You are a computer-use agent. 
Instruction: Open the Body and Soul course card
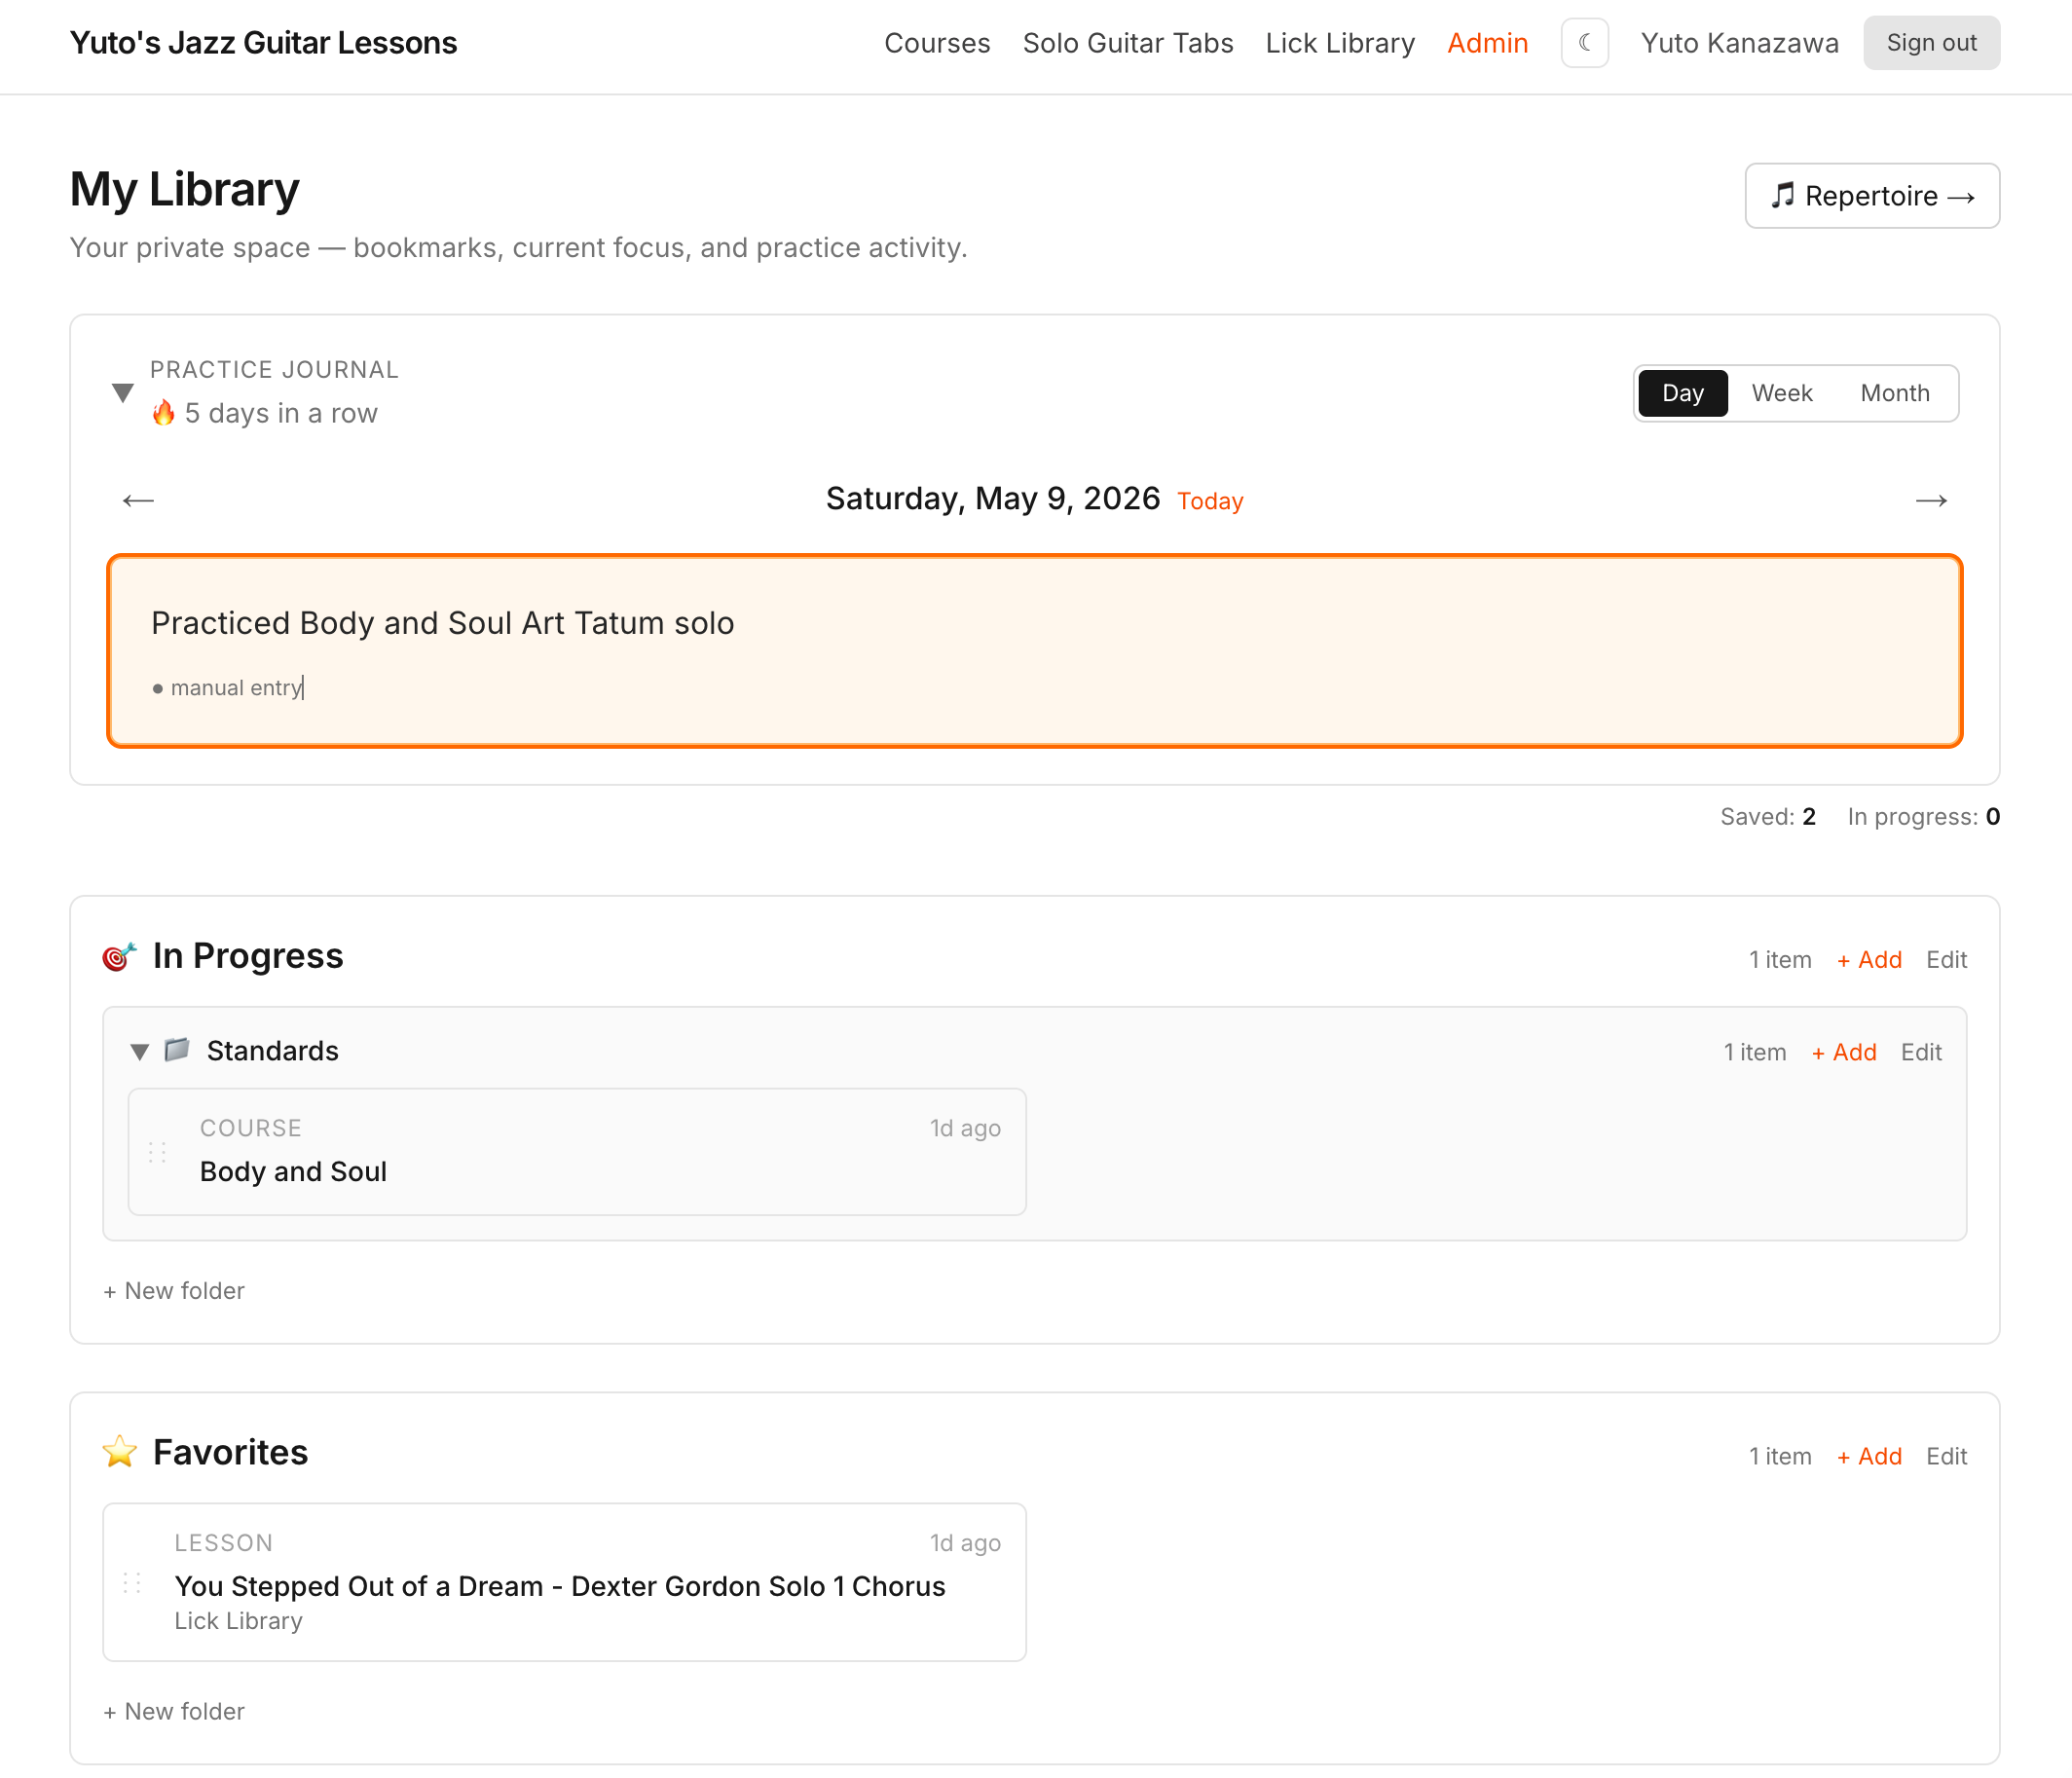pos(577,1152)
